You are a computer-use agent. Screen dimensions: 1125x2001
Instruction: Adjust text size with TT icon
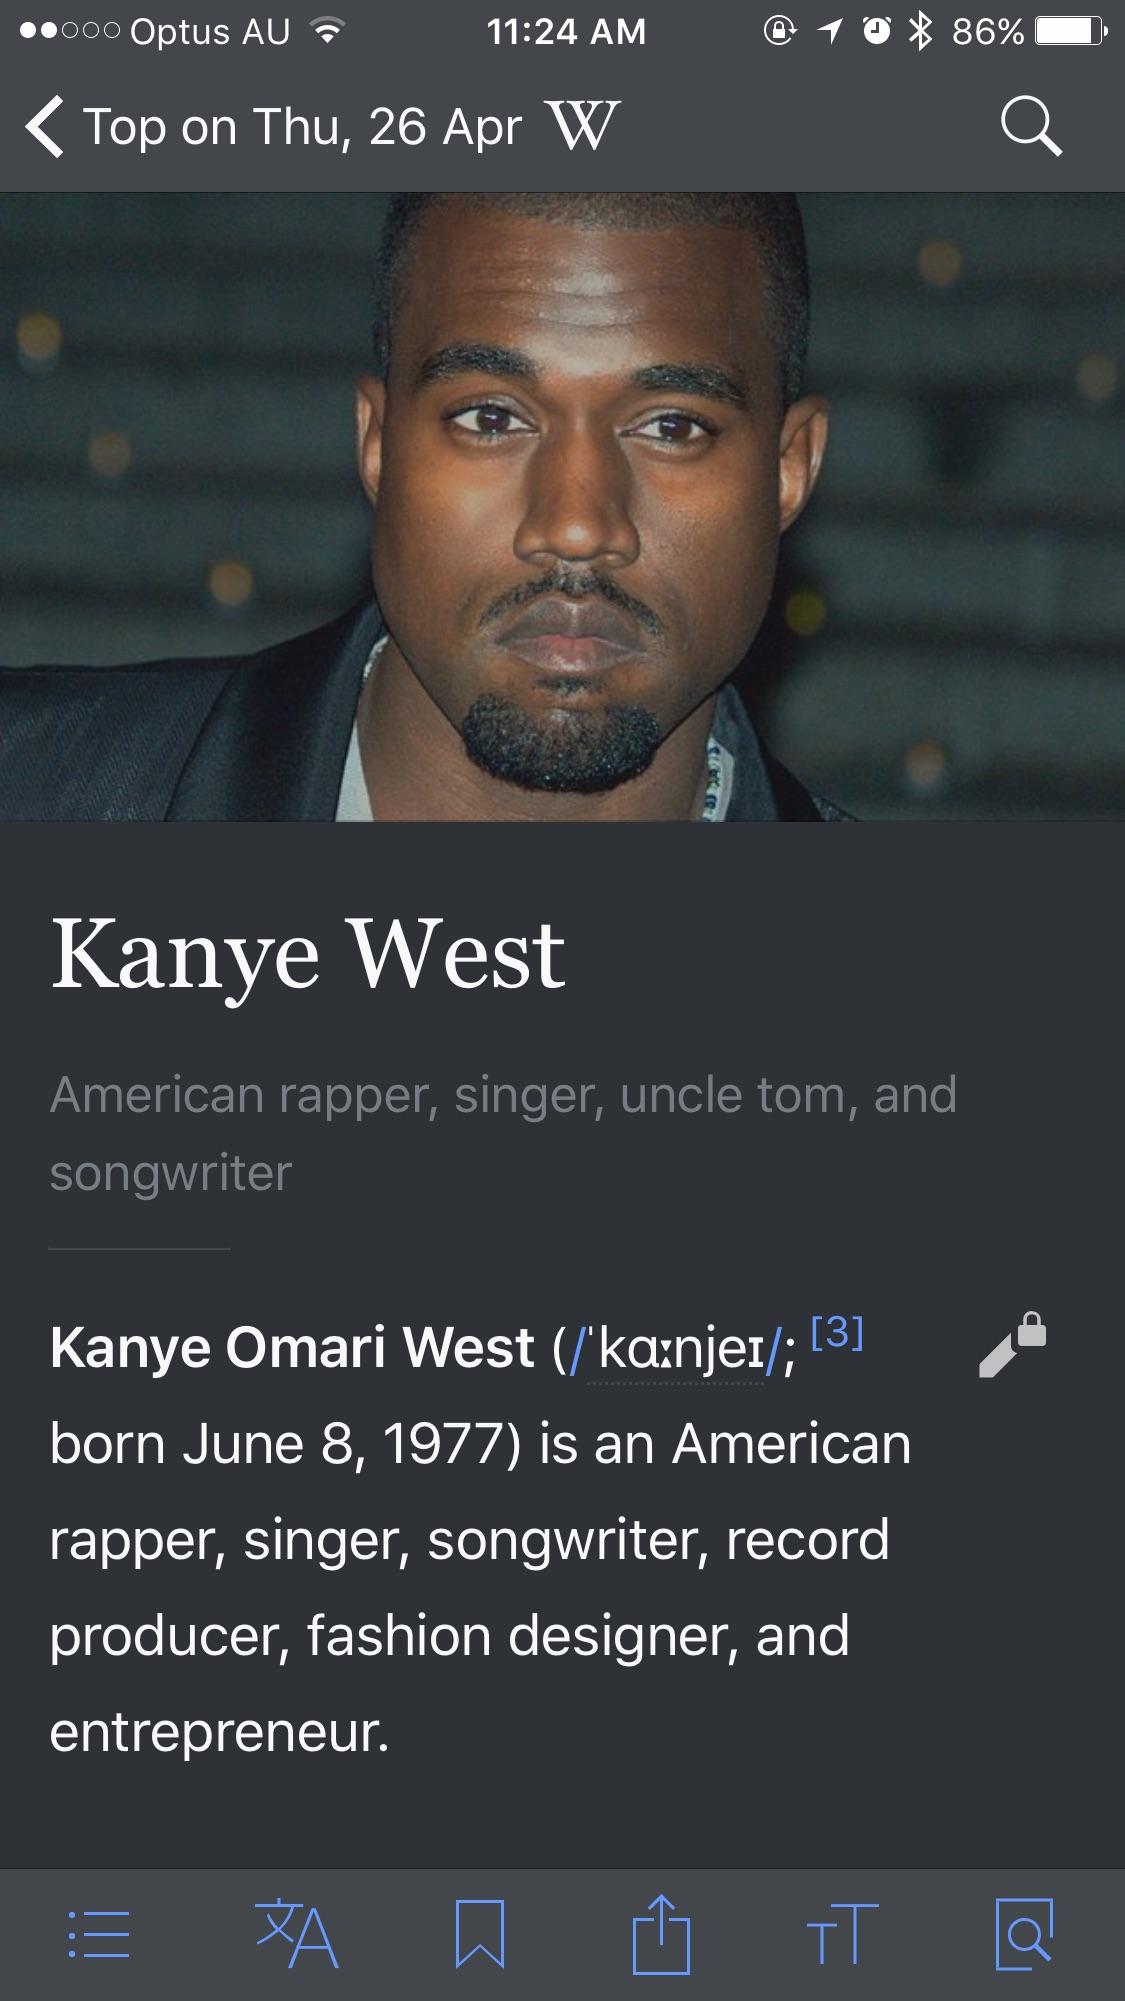(x=842, y=1934)
